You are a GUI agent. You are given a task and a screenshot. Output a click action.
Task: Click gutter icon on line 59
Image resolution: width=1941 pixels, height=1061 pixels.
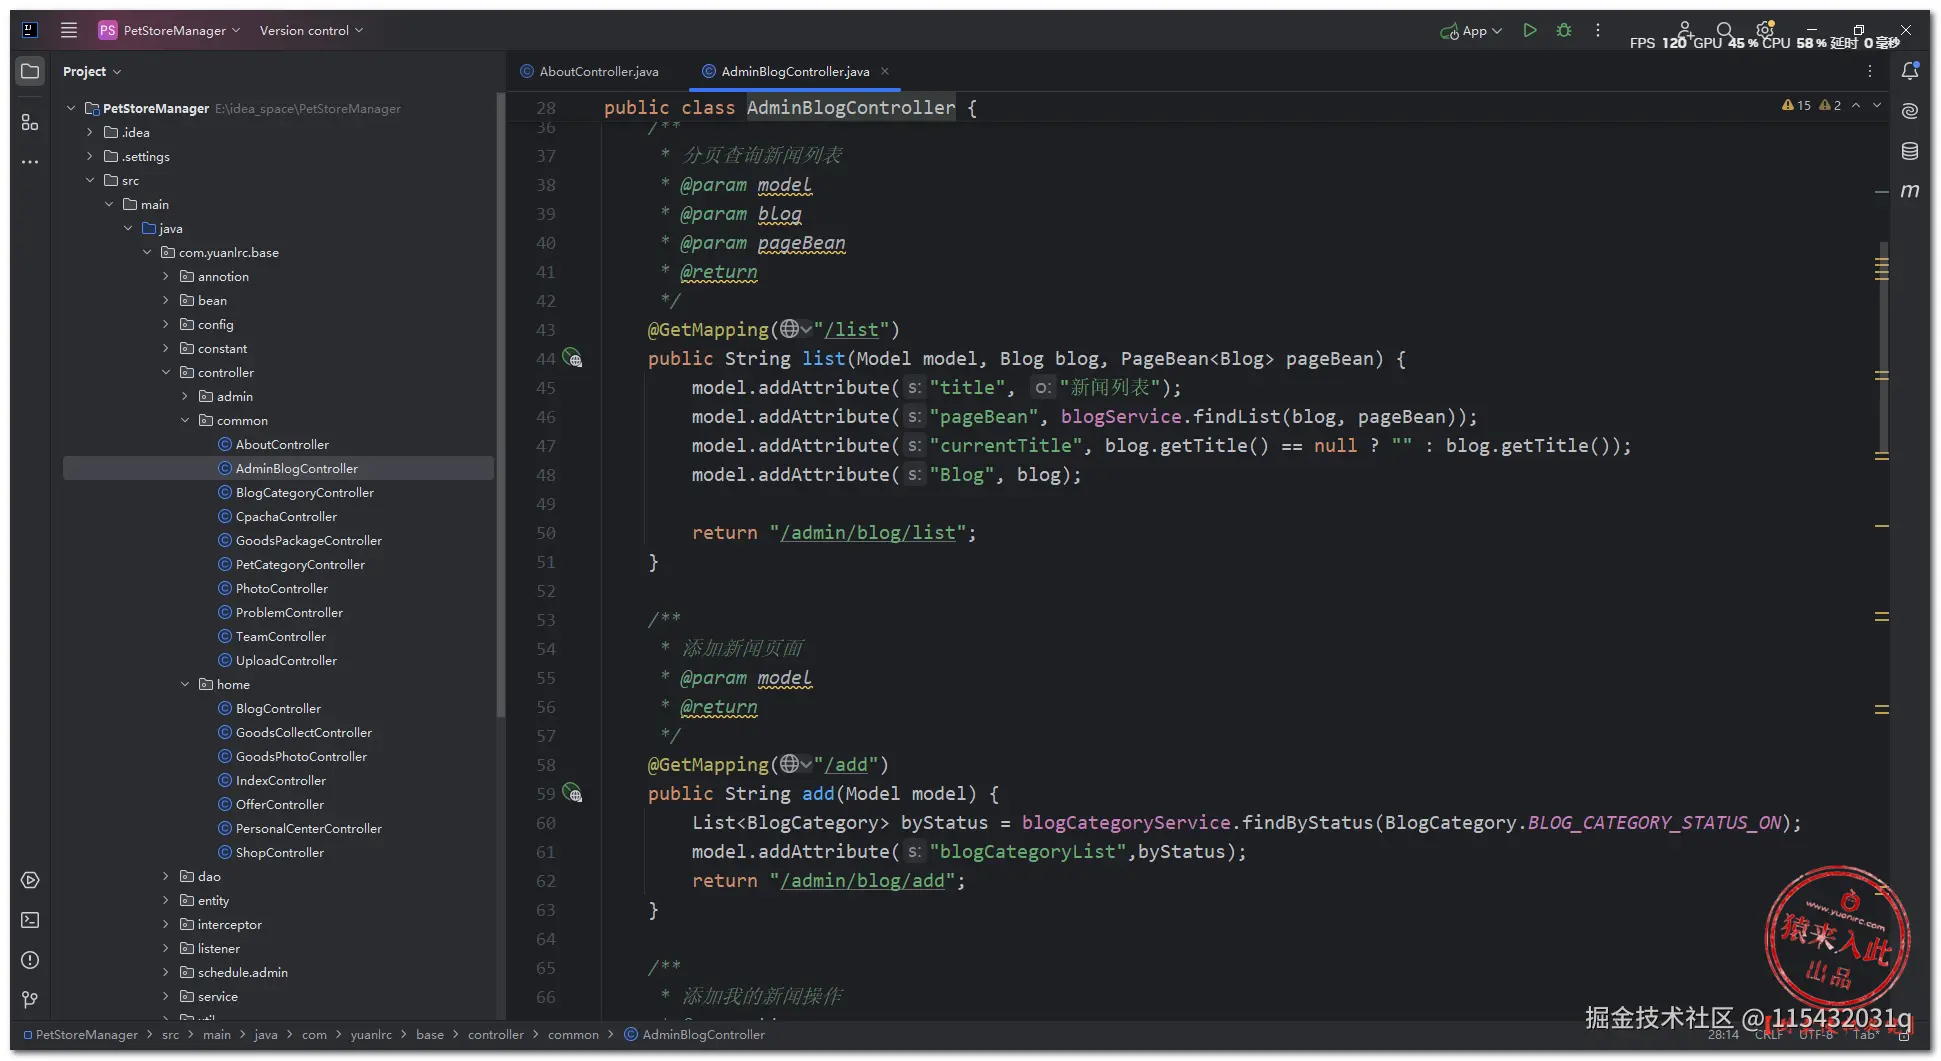[572, 793]
